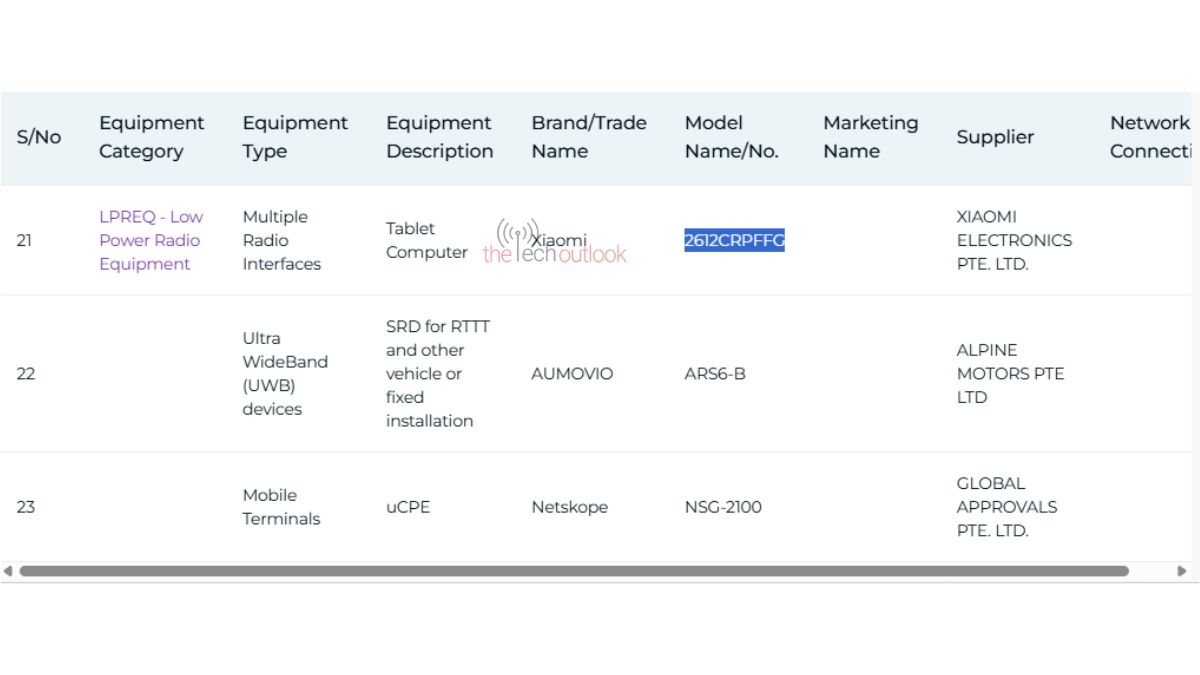This screenshot has width=1200, height=675.
Task: Click the GLOBAL APPROVALS PTE. LTD. supplier cell
Action: pos(1007,507)
